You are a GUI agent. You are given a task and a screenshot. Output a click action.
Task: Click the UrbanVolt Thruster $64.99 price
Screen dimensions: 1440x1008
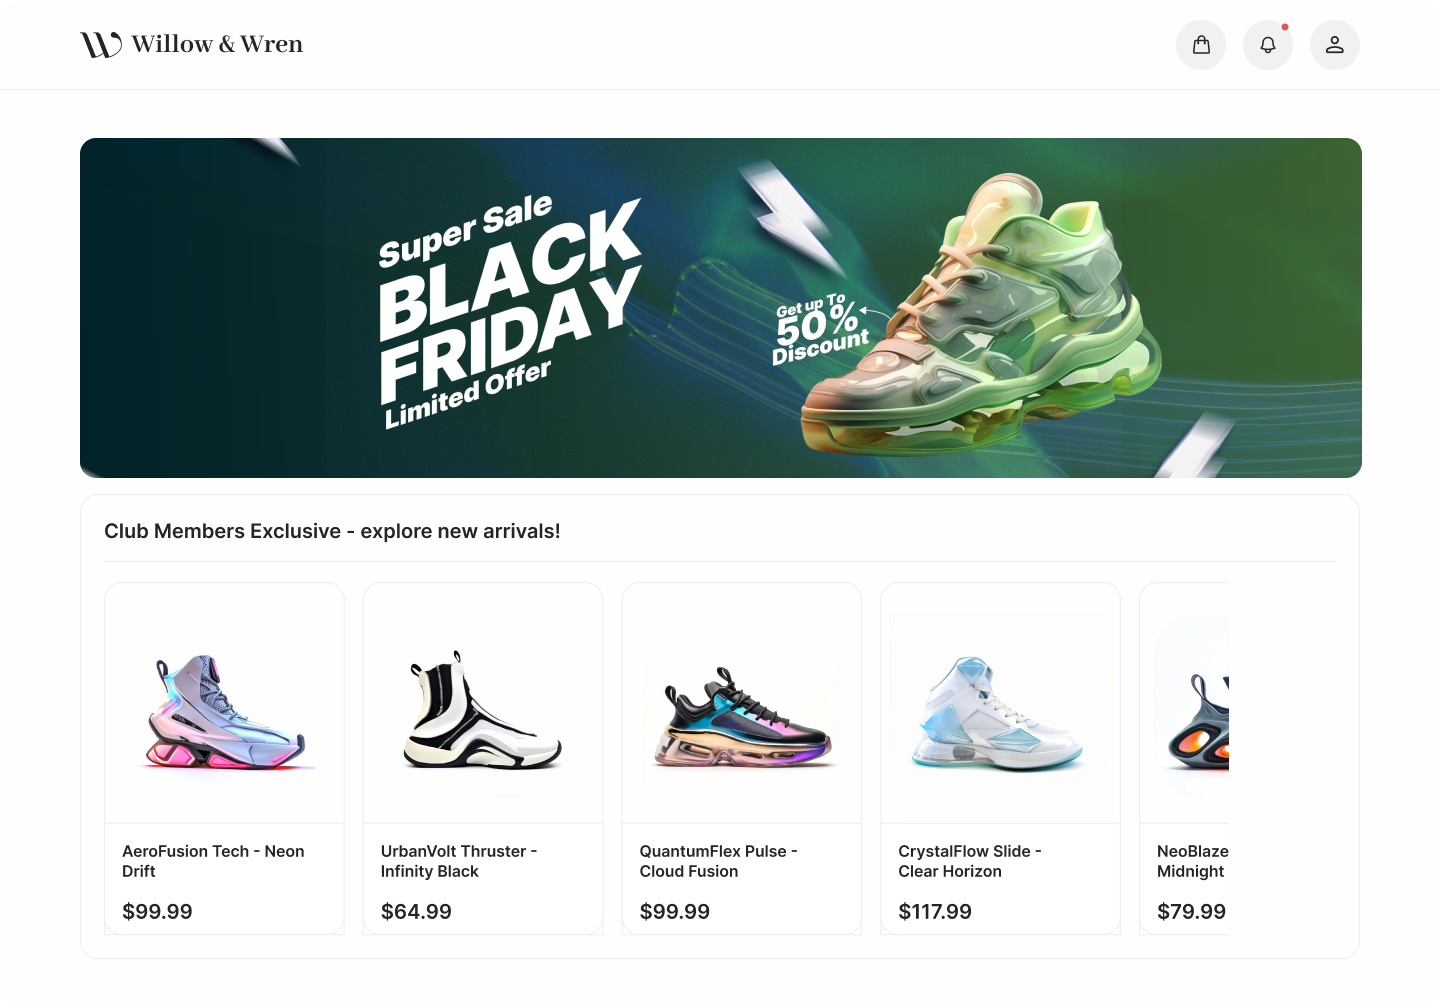[417, 911]
